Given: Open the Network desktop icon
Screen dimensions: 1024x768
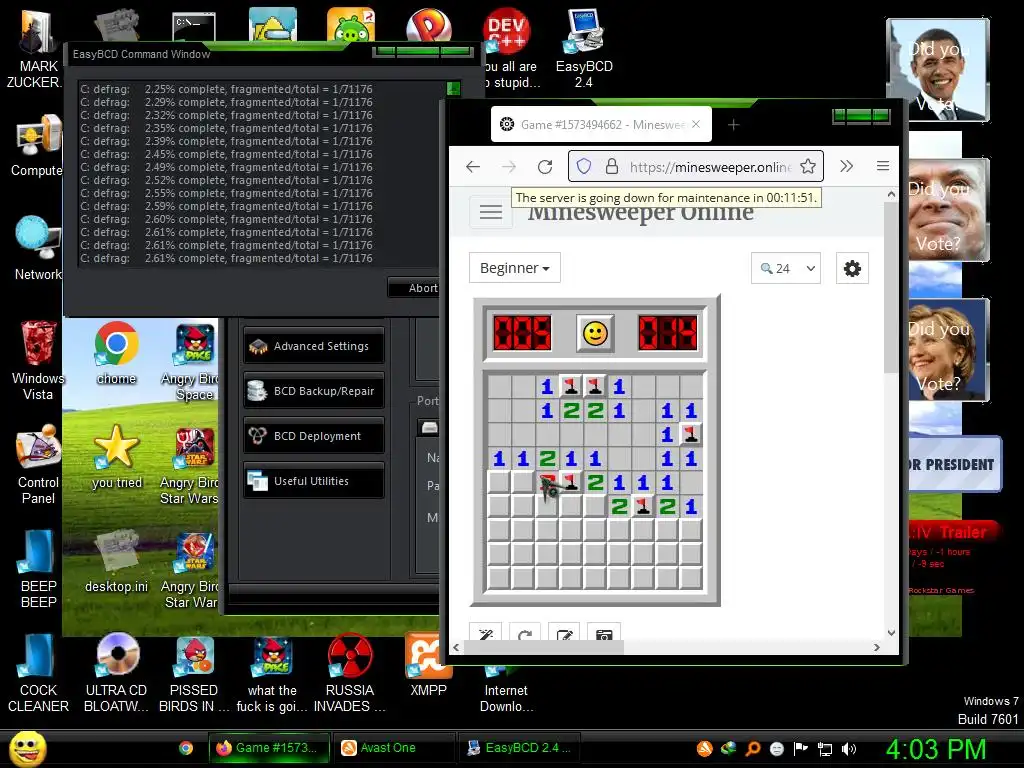Looking at the screenshot, I should click(x=38, y=248).
